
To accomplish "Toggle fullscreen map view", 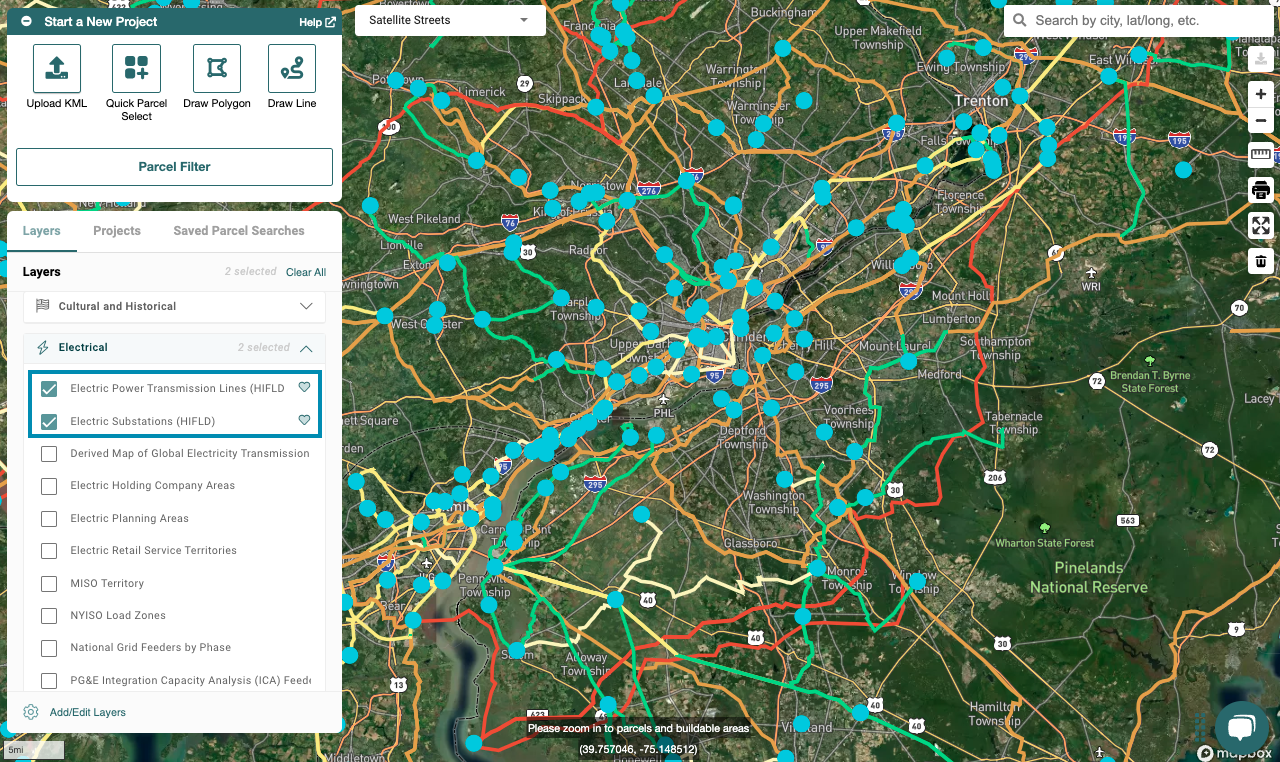I will (1260, 225).
